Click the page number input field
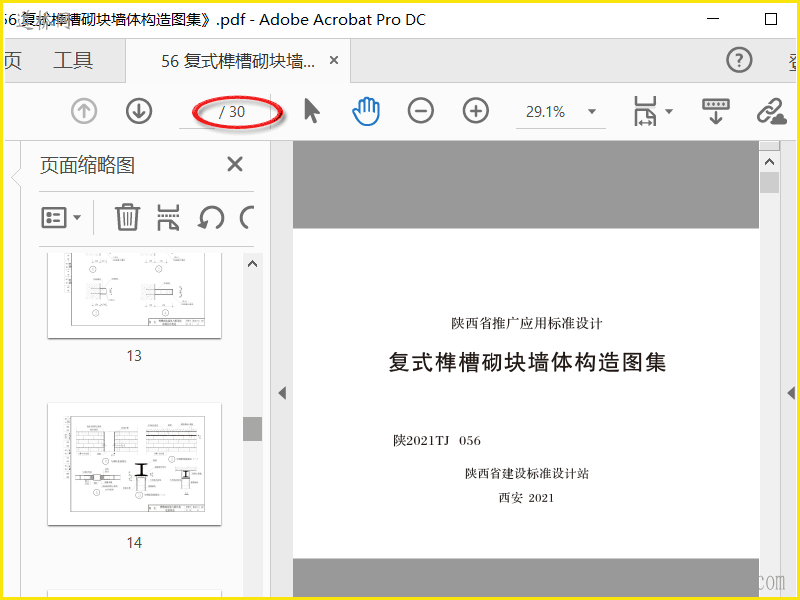Viewport: 800px width, 600px height. pos(199,111)
